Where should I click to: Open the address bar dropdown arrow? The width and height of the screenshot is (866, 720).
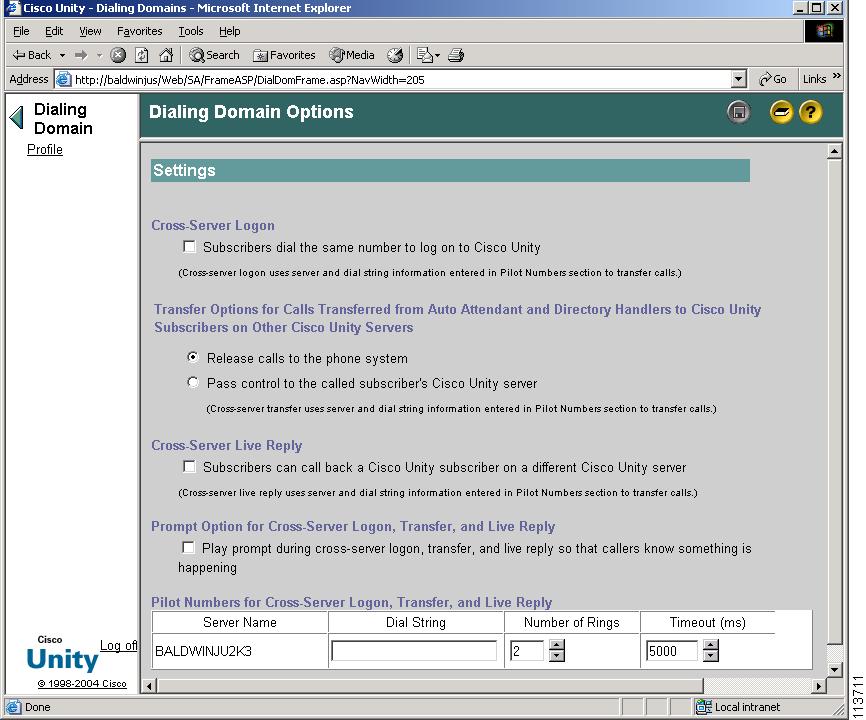coord(738,80)
